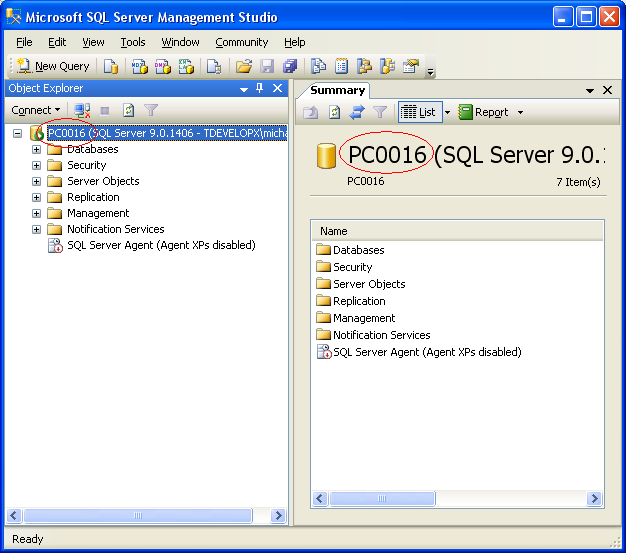This screenshot has width=626, height=553.
Task: Select SQL Server Agent in Summary list
Action: (x=419, y=352)
